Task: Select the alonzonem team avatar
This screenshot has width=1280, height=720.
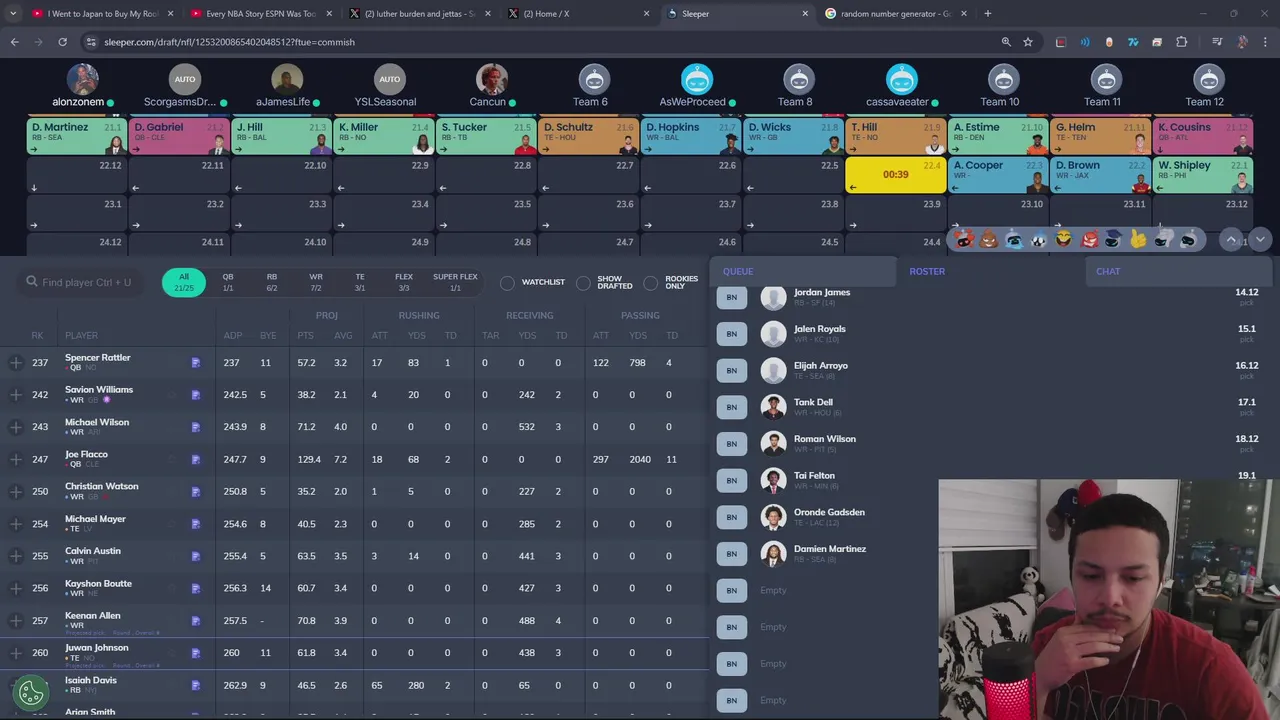Action: coord(83,79)
